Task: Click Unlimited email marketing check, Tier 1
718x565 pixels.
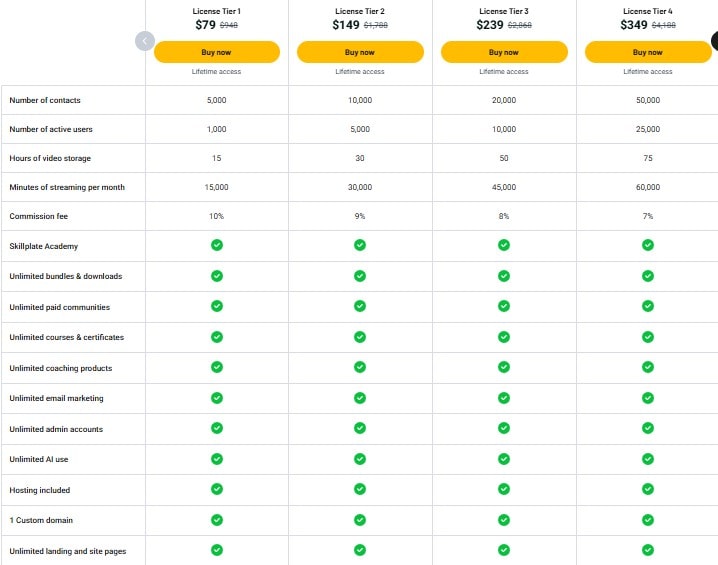Action: click(x=217, y=398)
